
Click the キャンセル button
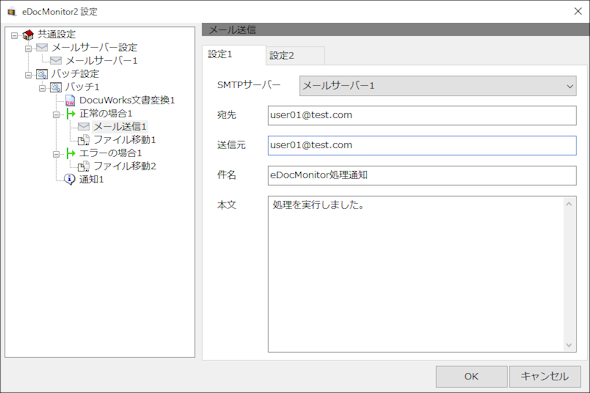(x=545, y=376)
